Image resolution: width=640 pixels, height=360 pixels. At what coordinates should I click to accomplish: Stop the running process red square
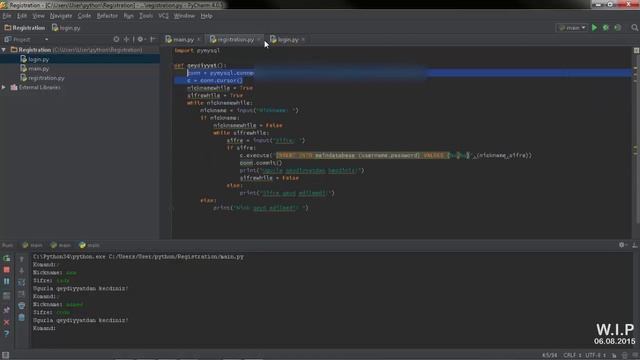coord(7,270)
